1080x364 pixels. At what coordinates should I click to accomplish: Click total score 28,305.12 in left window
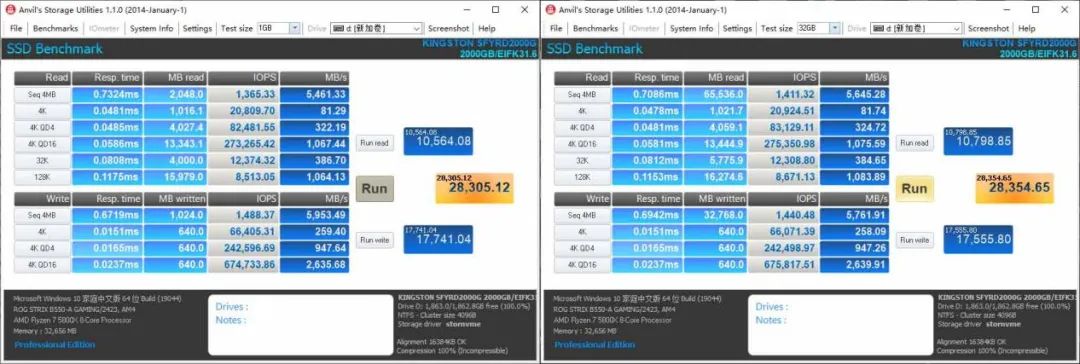pyautogui.click(x=475, y=188)
